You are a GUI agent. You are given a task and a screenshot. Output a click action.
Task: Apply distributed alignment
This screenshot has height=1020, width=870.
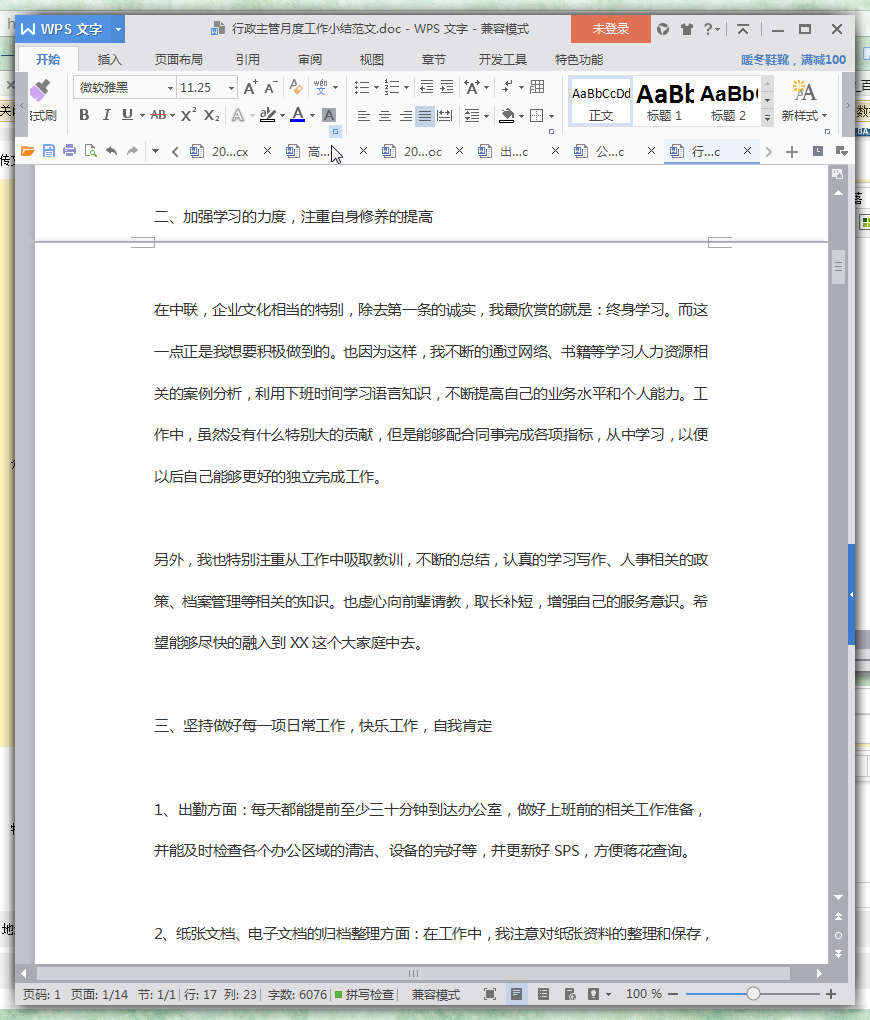445,116
